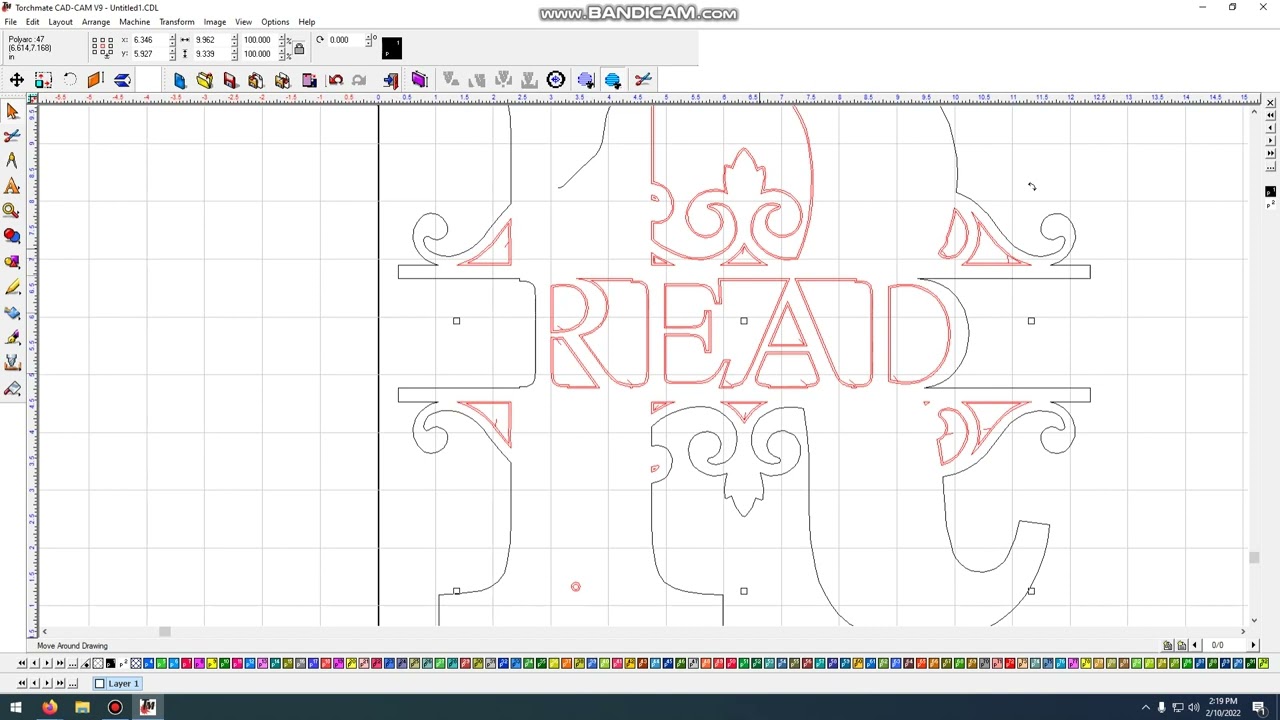Viewport: 1280px width, 720px height.
Task: Increase the rotation angle spinner
Action: point(370,37)
